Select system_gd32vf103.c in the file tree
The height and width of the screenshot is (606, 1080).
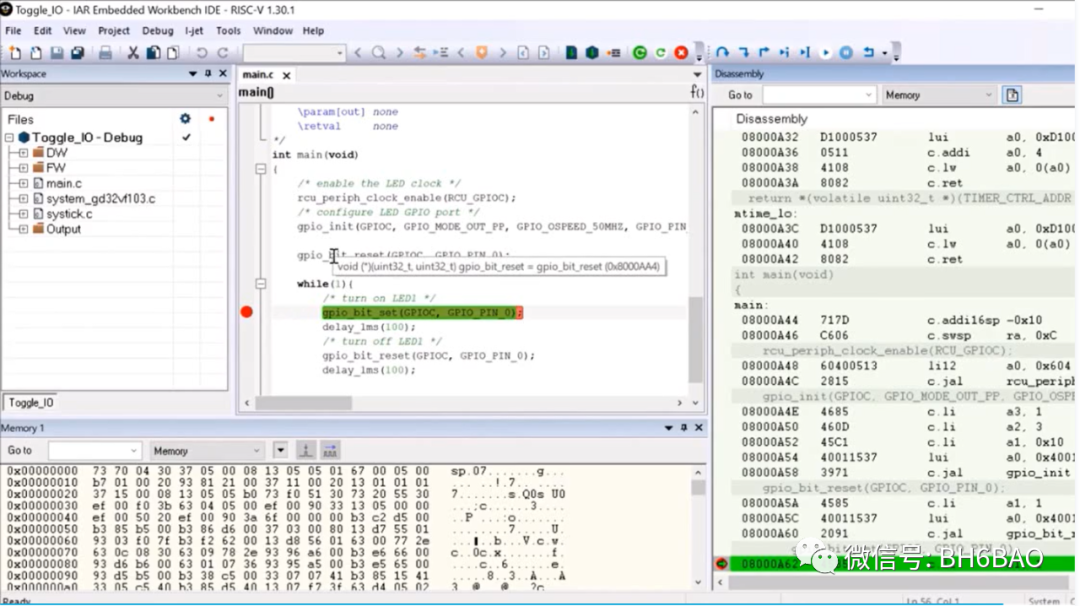pos(101,198)
